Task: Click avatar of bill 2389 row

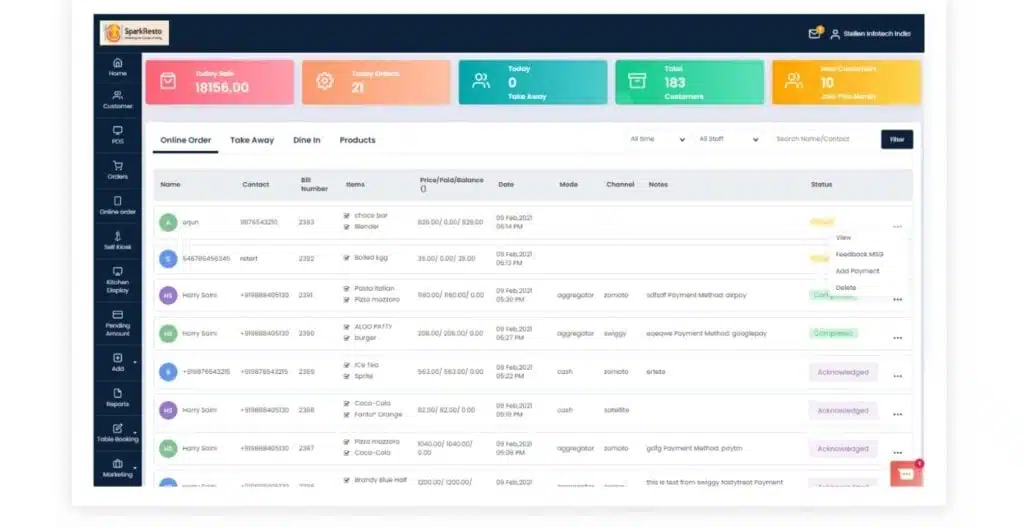Action: (168, 372)
